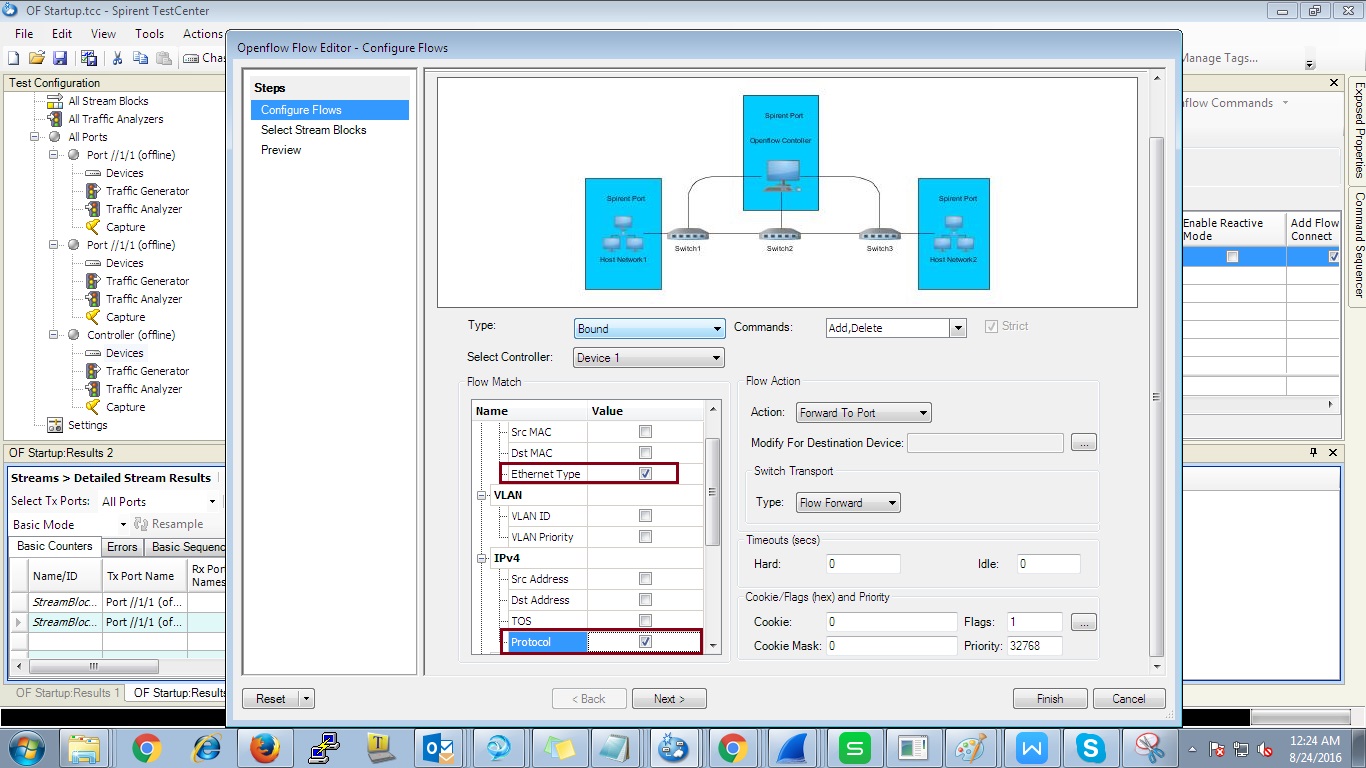Switch to the Basic Counters tab
Image resolution: width=1366 pixels, height=768 pixels.
tap(55, 546)
